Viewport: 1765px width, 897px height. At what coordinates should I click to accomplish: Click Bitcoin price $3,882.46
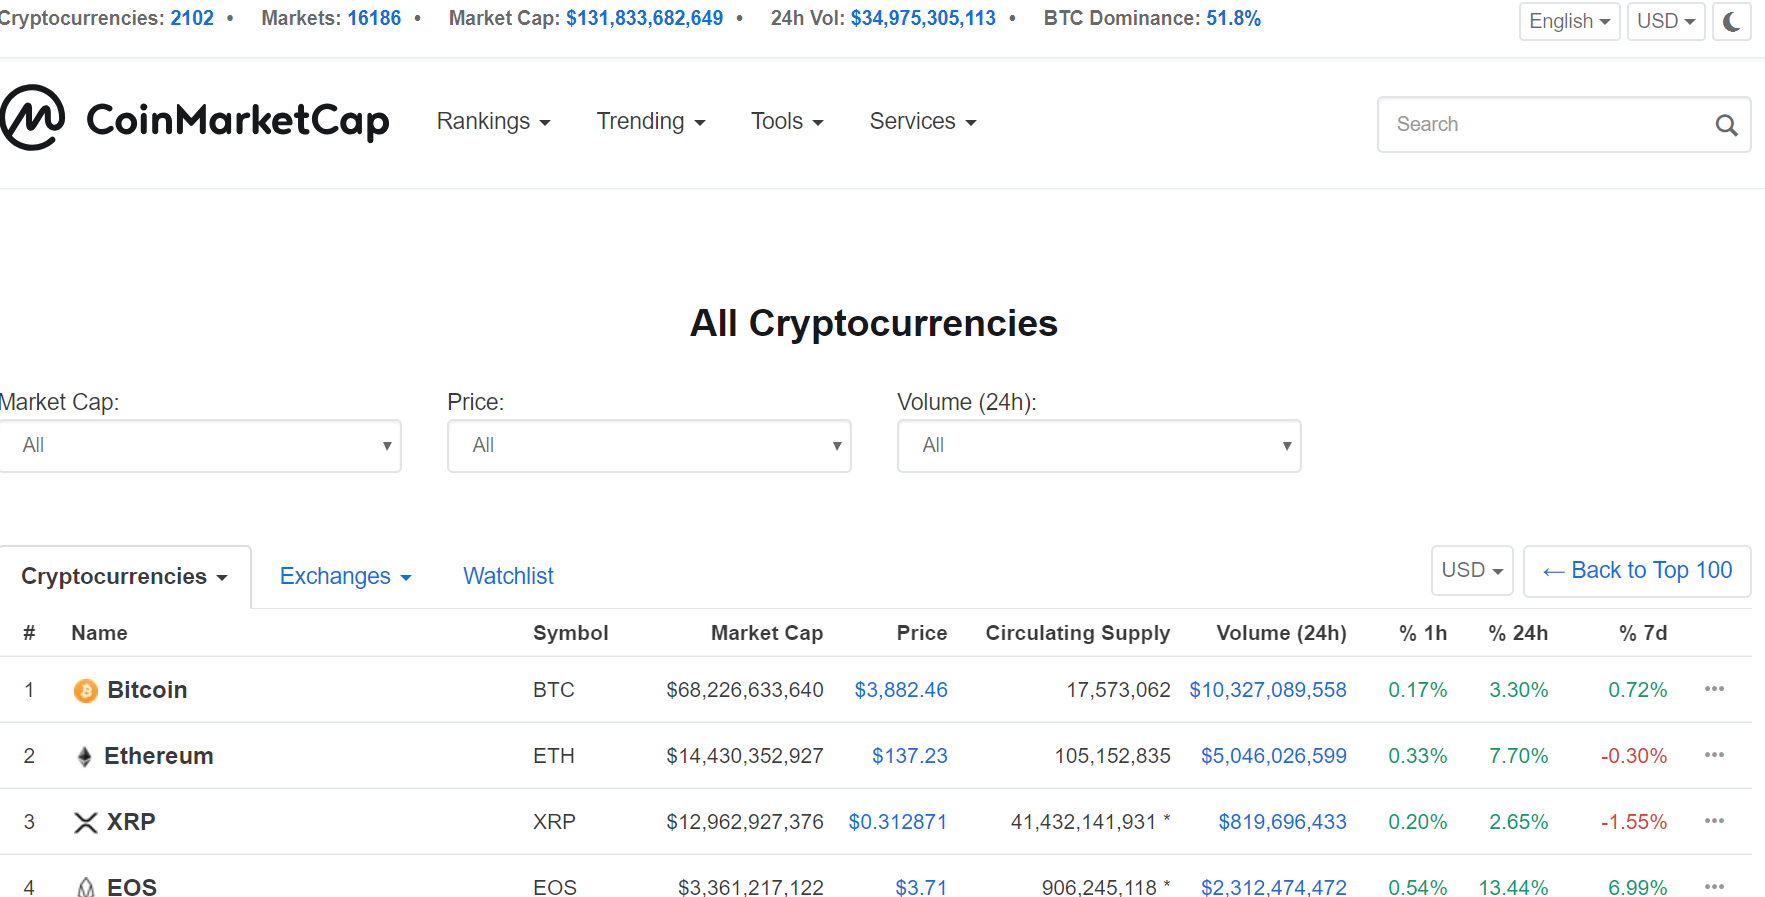point(901,690)
